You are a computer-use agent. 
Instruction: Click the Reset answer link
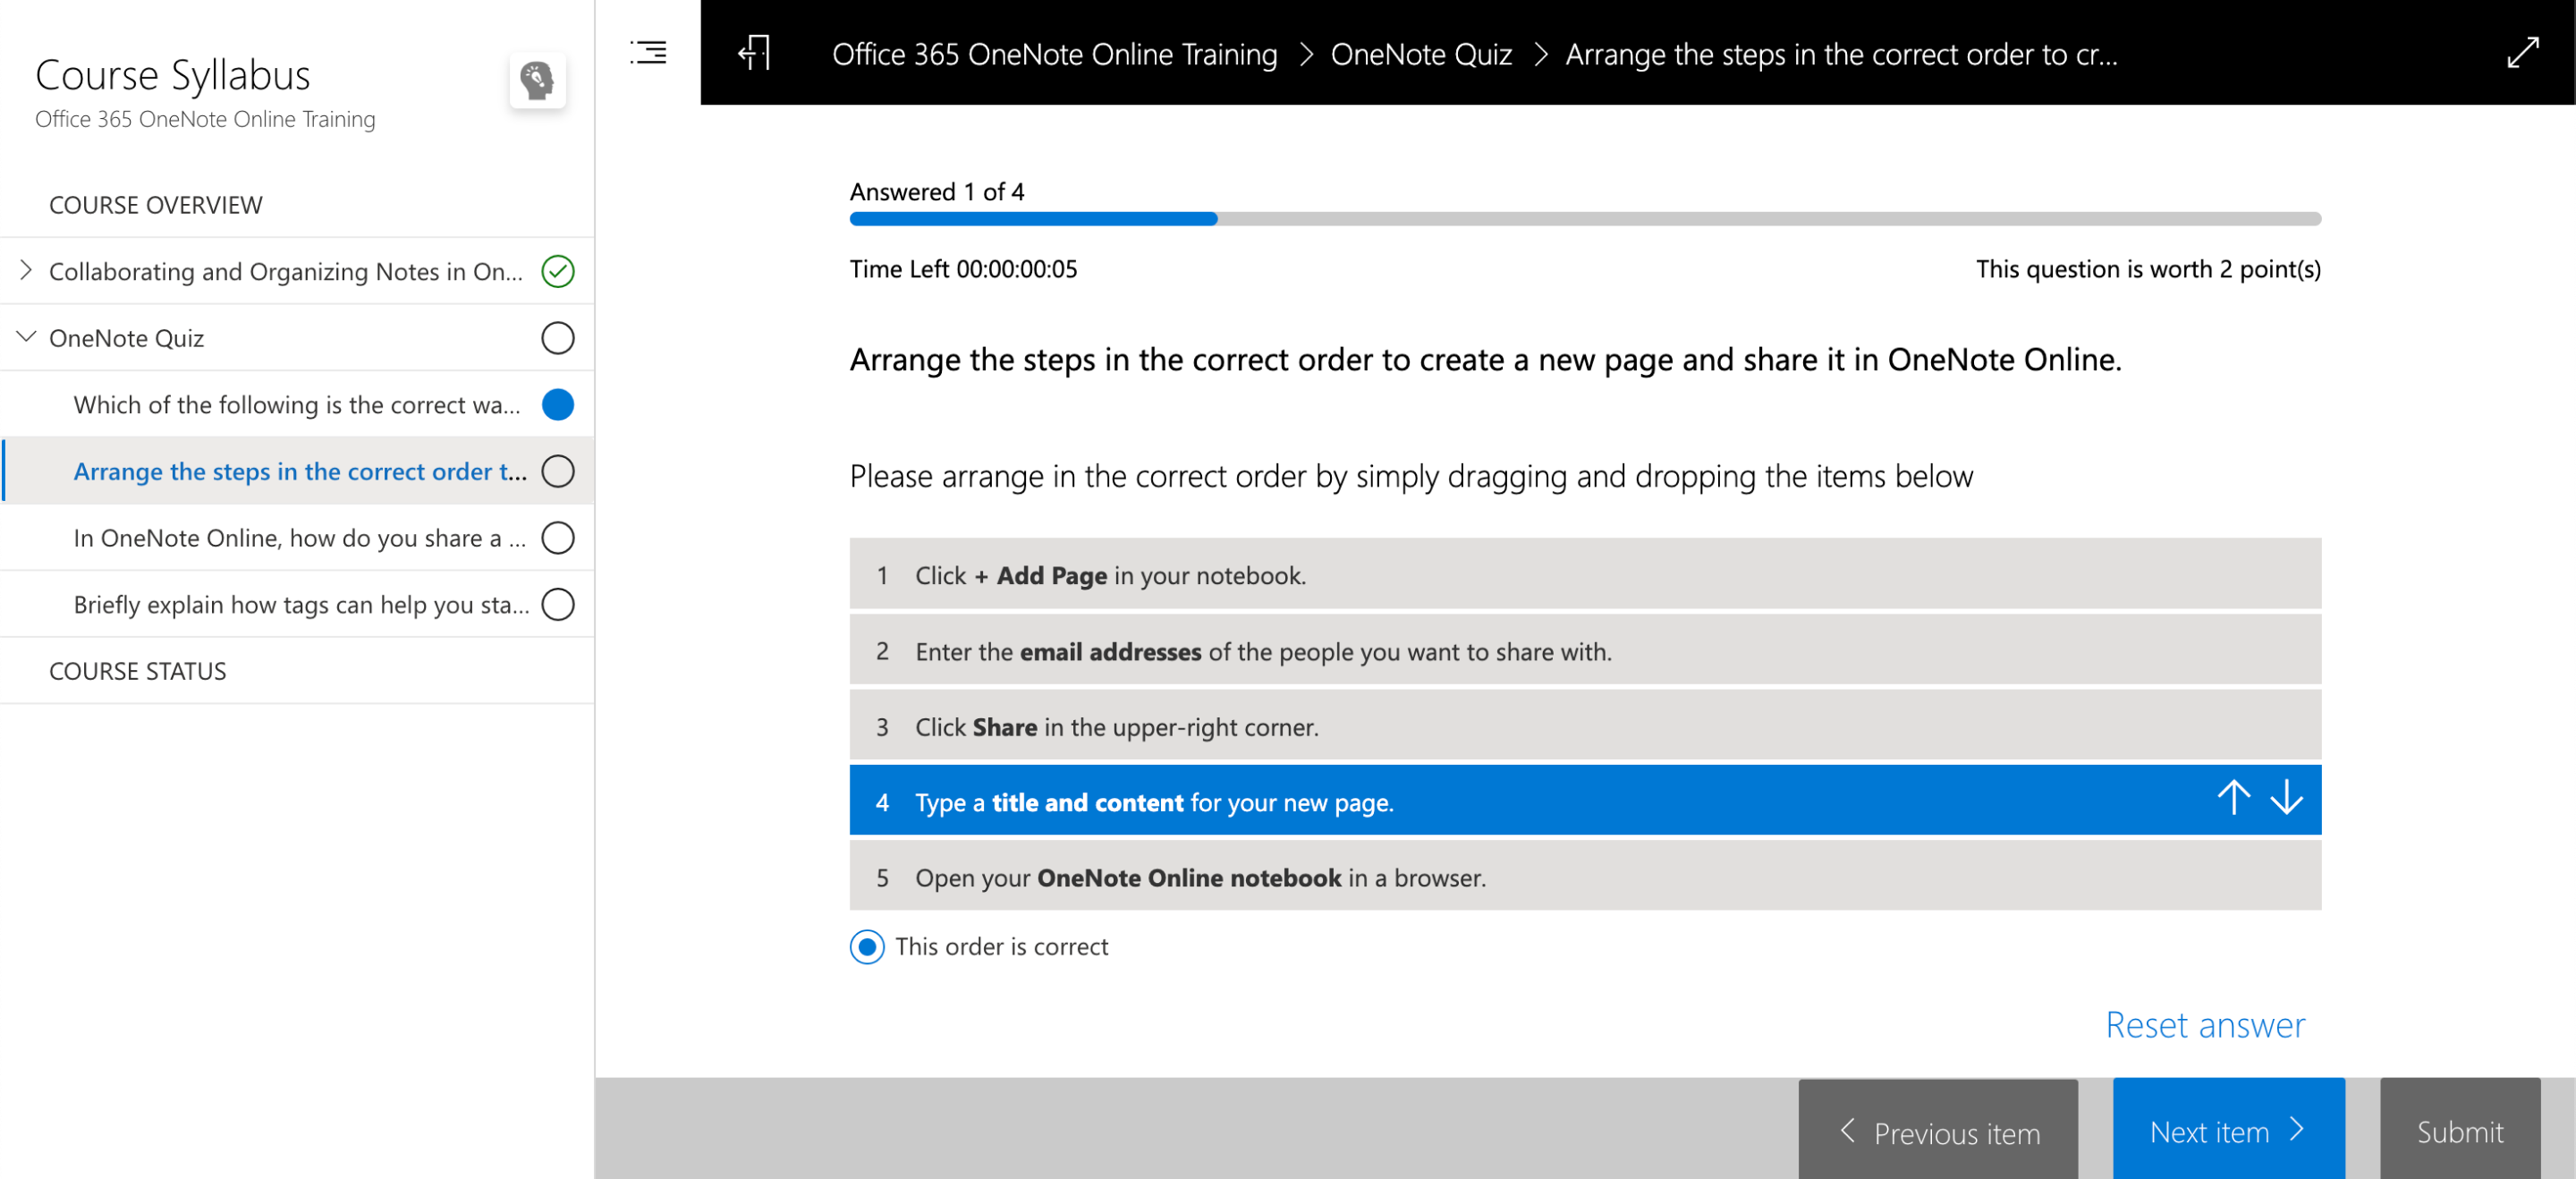(x=2204, y=1025)
